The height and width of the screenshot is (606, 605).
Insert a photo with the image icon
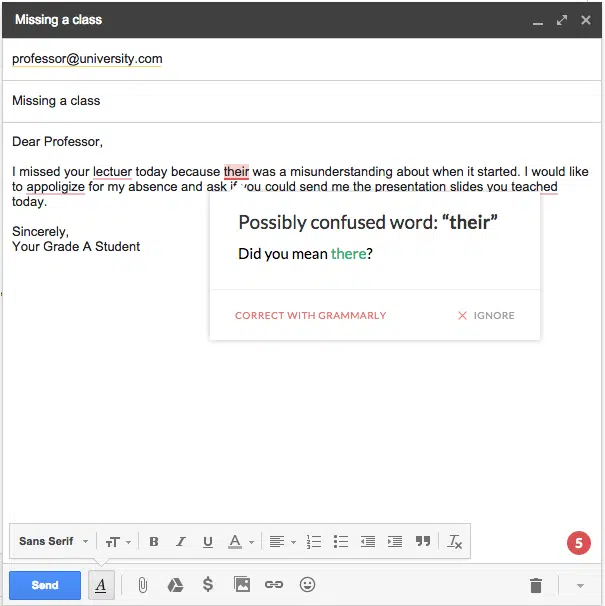click(x=241, y=585)
